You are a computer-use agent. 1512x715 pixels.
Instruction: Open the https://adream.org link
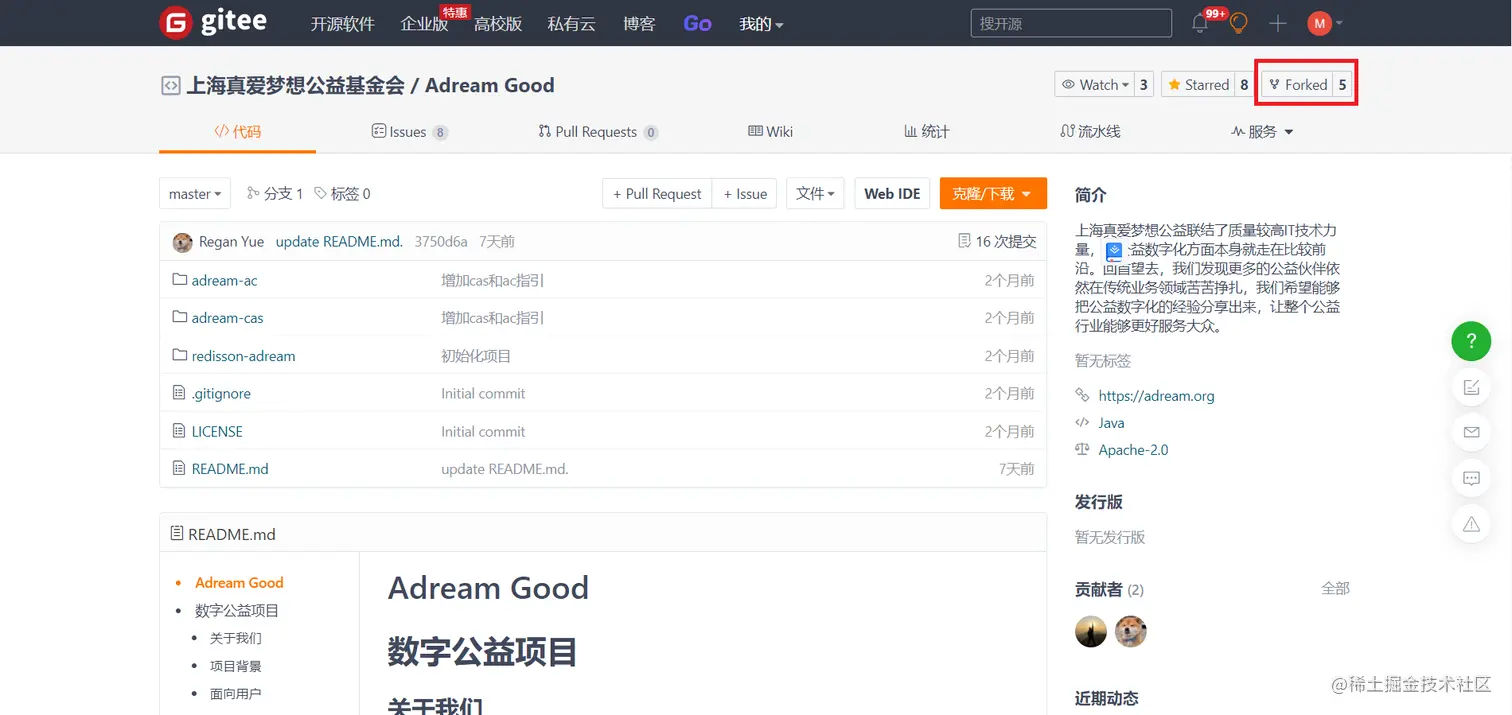(x=1156, y=396)
